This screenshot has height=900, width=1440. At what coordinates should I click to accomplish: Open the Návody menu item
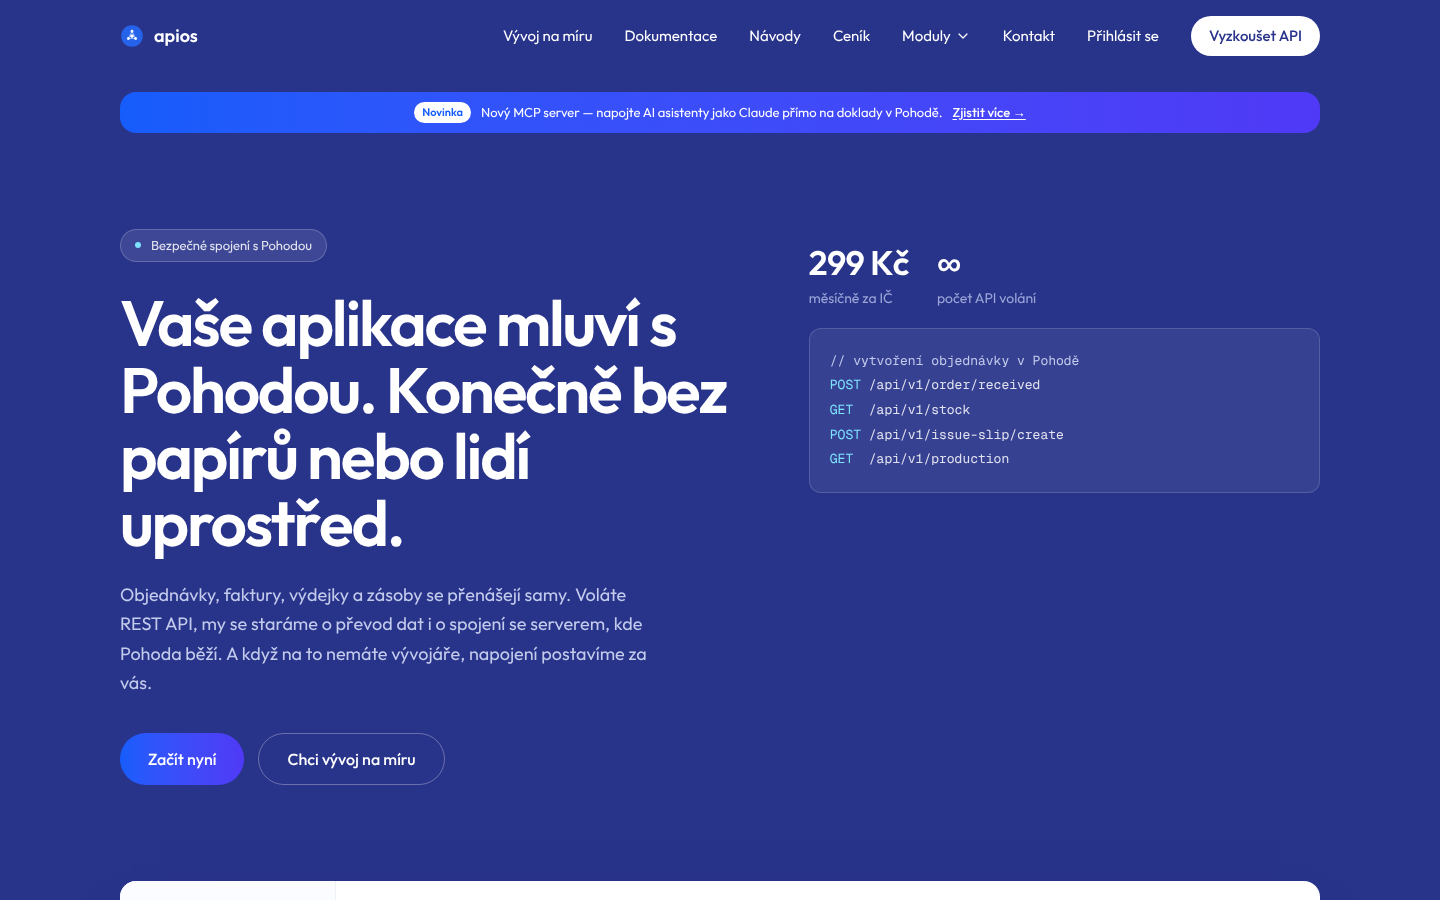(775, 36)
